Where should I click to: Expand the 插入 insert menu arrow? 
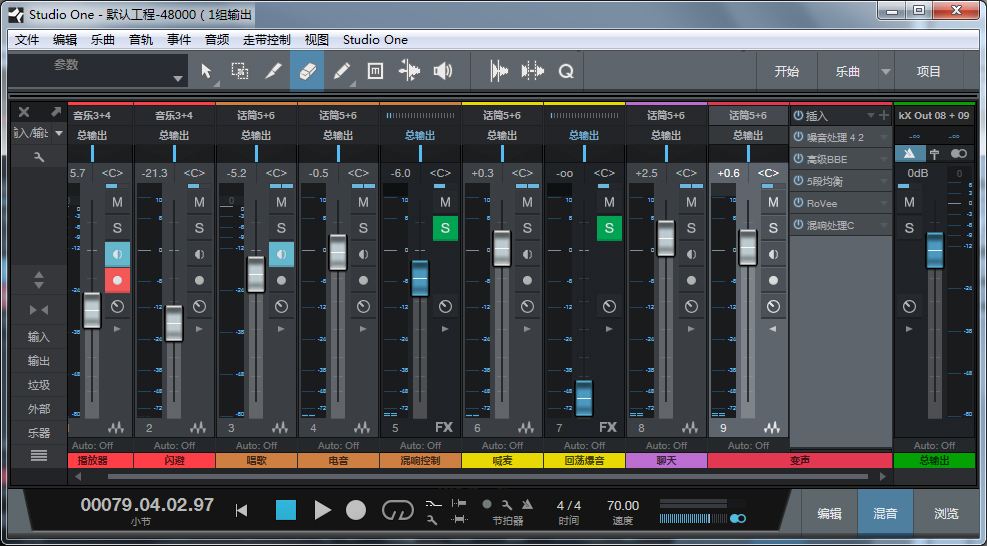870,116
